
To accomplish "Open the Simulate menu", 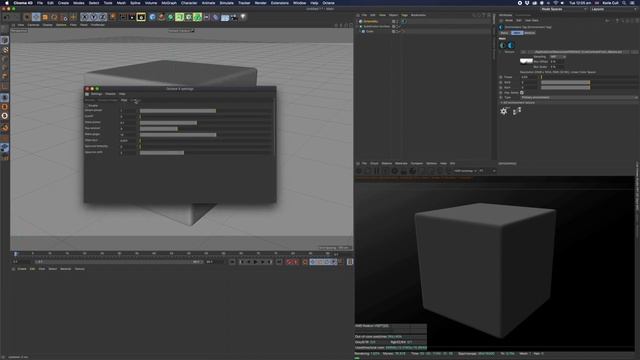I will click(x=227, y=3).
